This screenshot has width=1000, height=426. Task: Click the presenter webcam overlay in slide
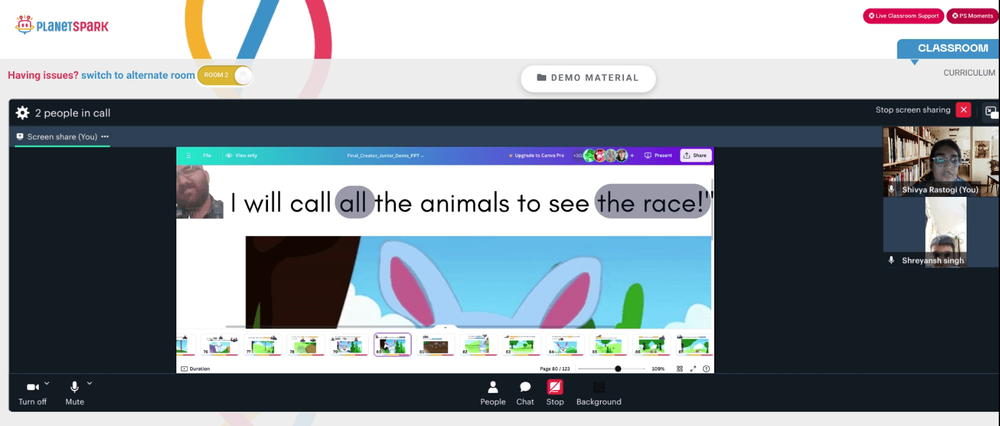(200, 192)
